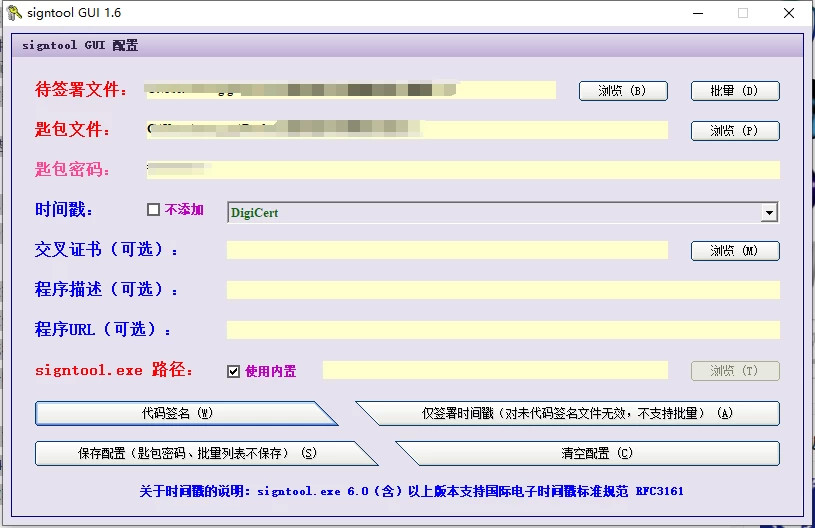
Task: Click the 程序URL (可选) input field
Action: point(503,330)
